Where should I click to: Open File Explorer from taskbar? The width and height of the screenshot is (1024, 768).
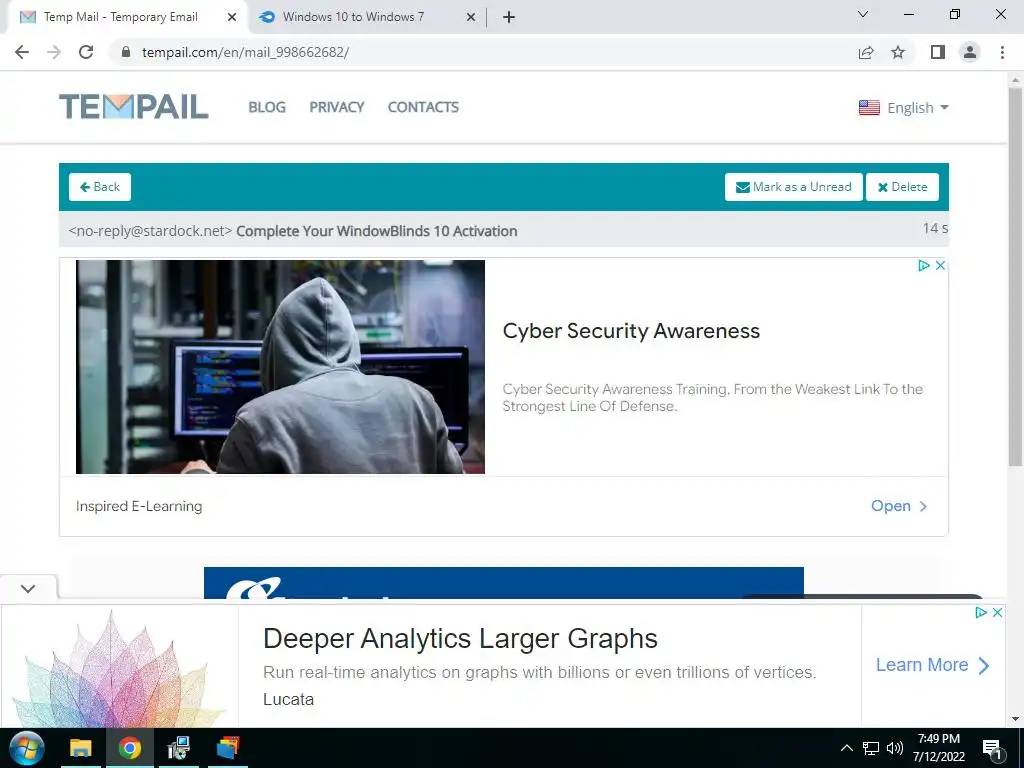81,748
